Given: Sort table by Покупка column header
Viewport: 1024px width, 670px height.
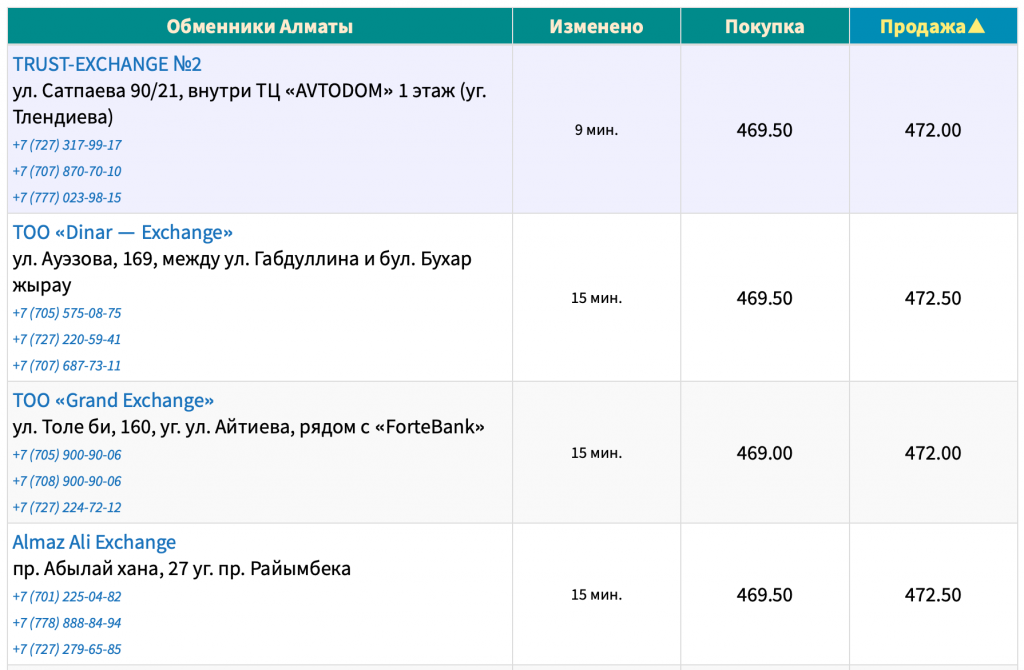Looking at the screenshot, I should click(764, 26).
